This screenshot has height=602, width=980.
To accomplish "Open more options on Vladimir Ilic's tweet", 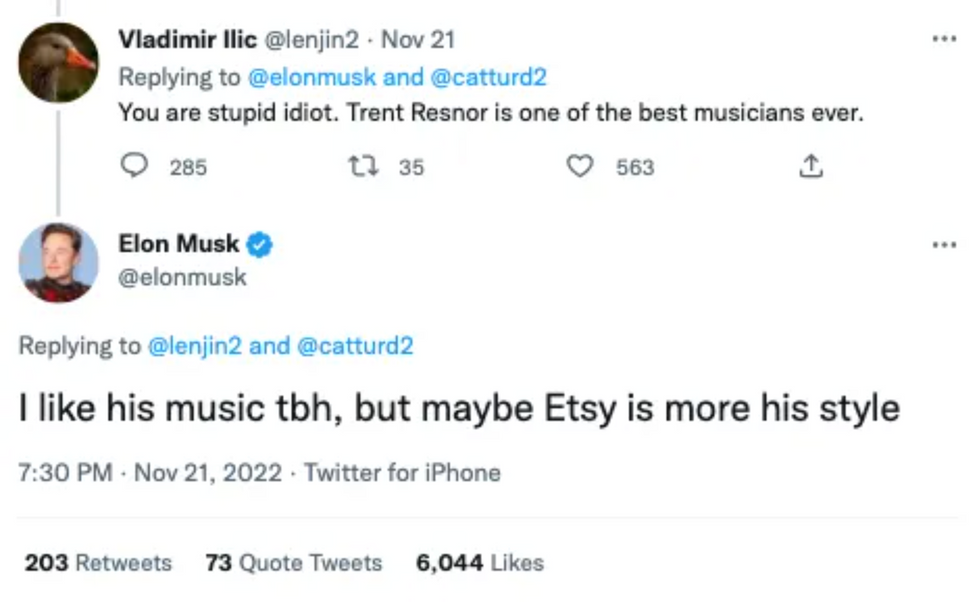I will coord(943,40).
